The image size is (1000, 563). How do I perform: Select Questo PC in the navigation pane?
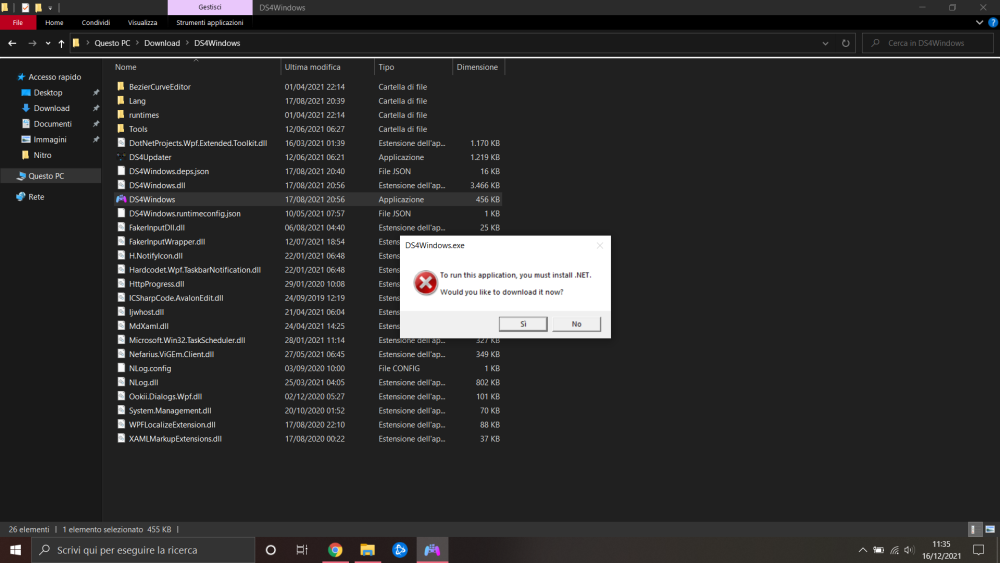(x=46, y=176)
